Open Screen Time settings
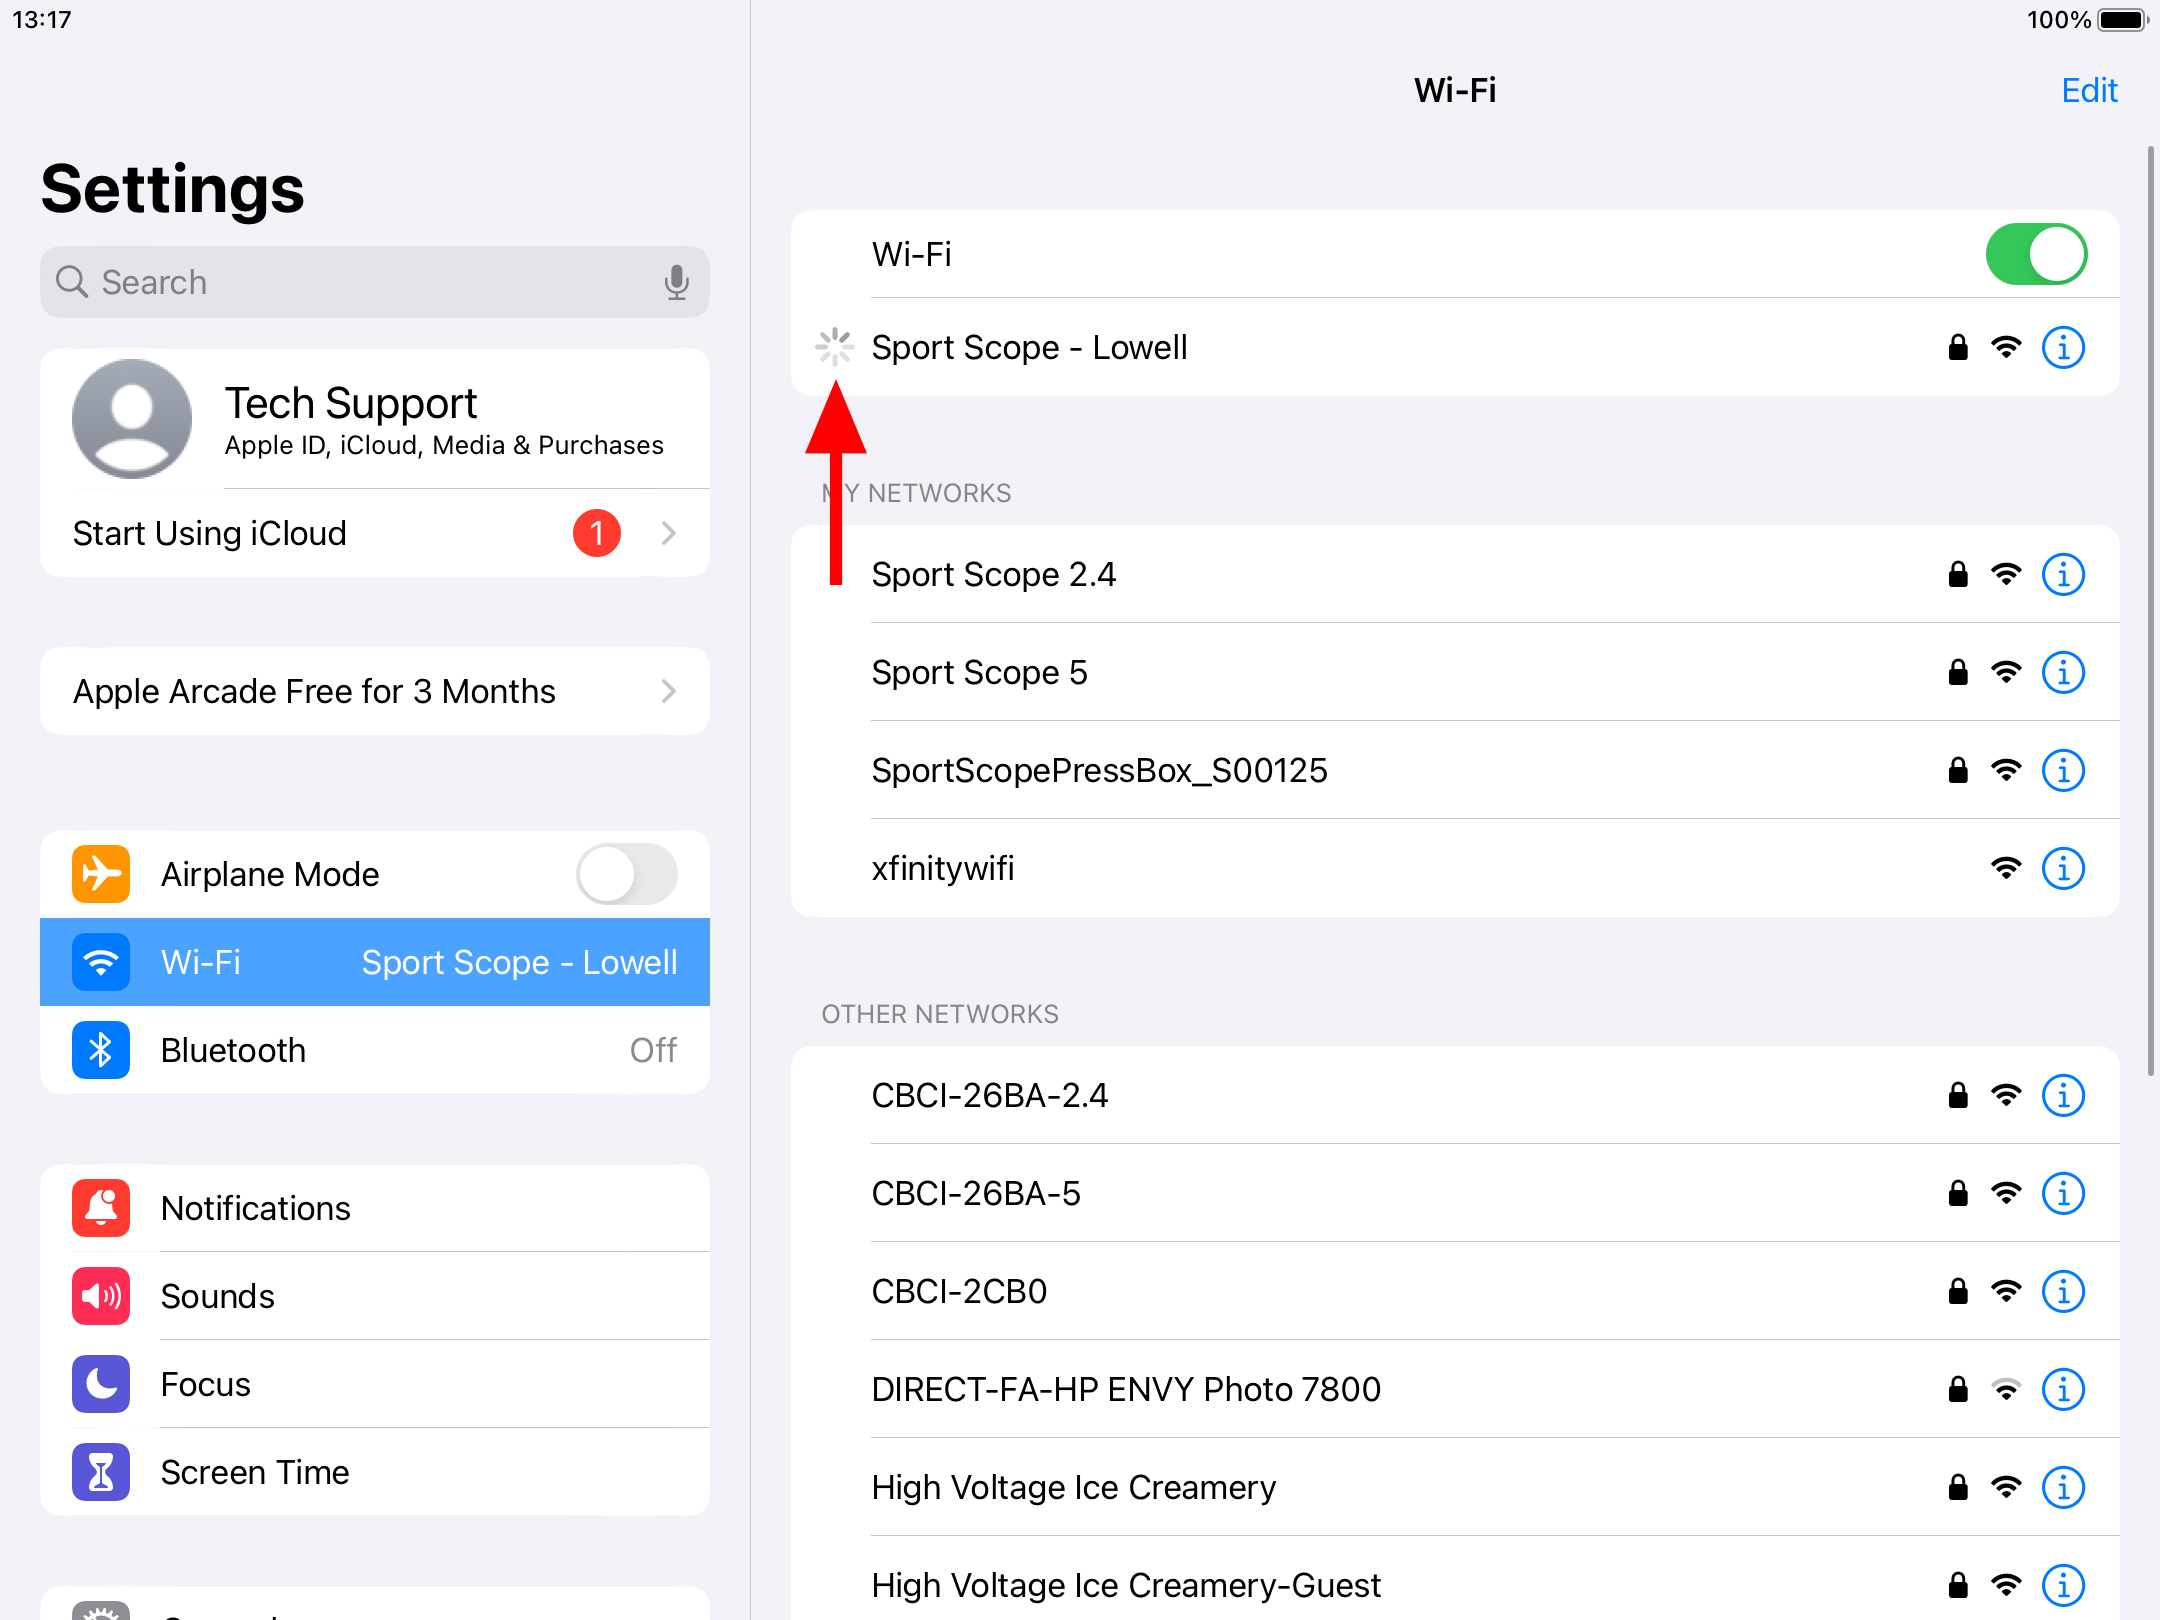 (375, 1472)
